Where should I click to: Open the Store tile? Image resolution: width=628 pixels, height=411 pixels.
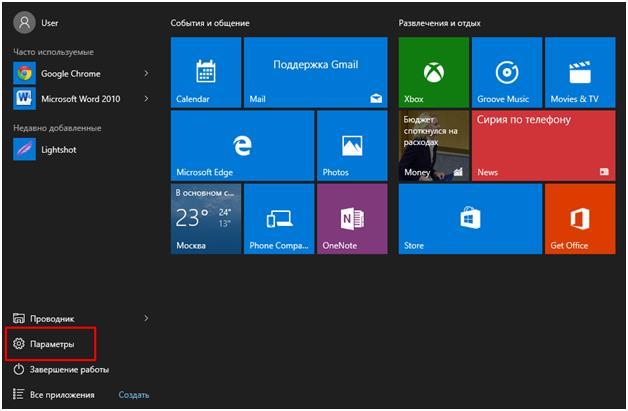point(471,219)
